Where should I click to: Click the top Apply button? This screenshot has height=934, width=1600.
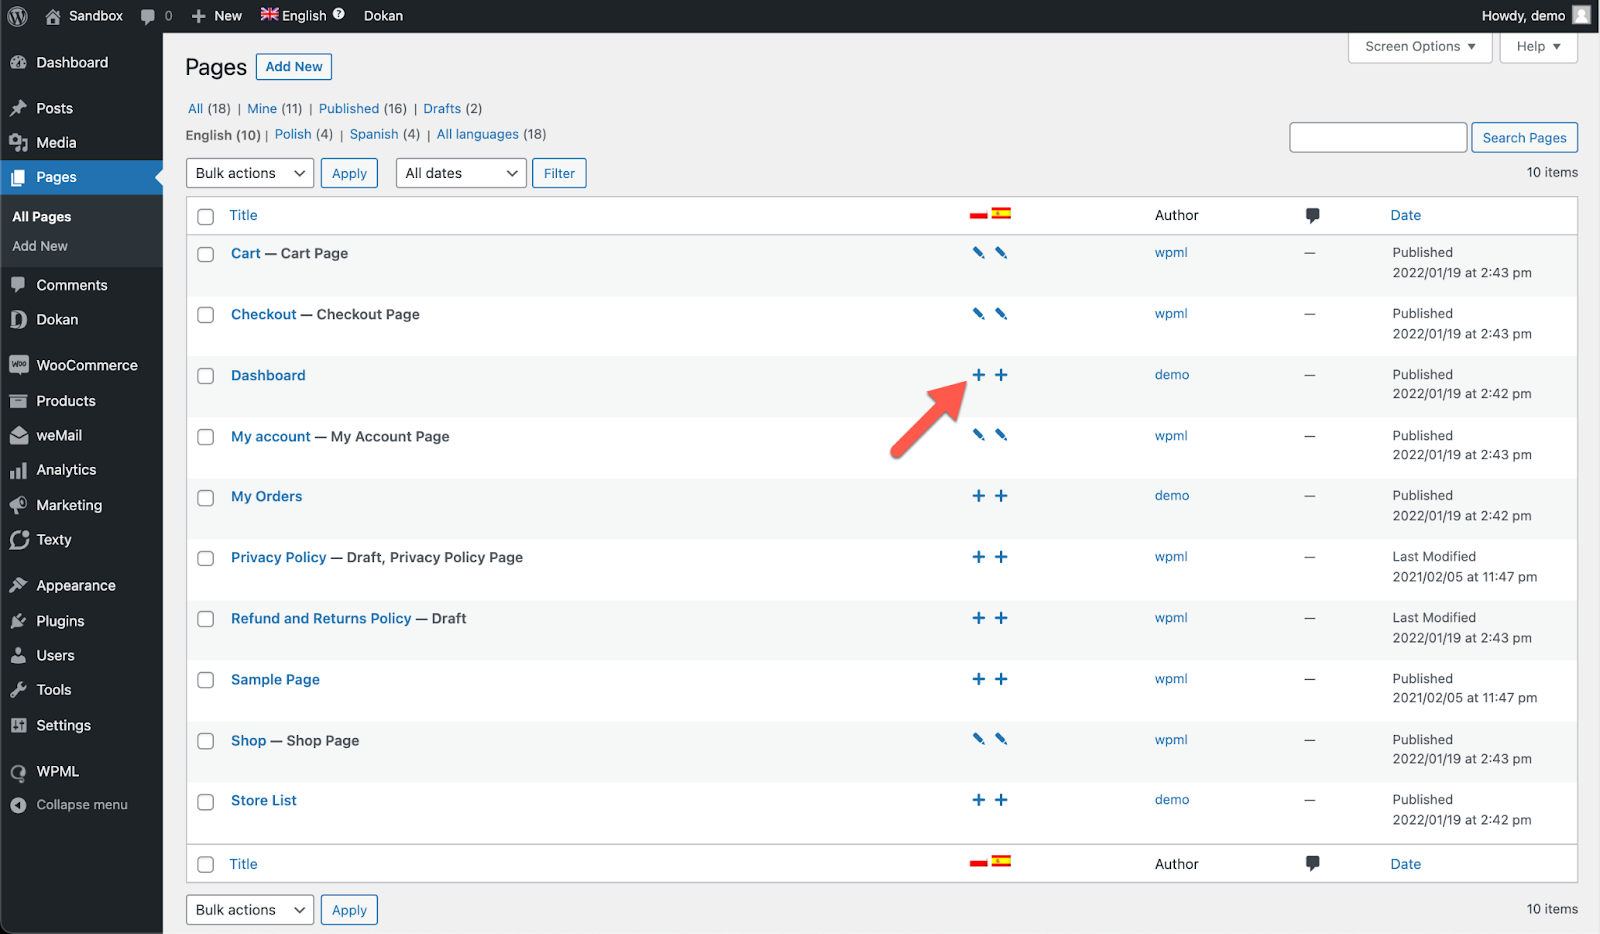pyautogui.click(x=349, y=173)
